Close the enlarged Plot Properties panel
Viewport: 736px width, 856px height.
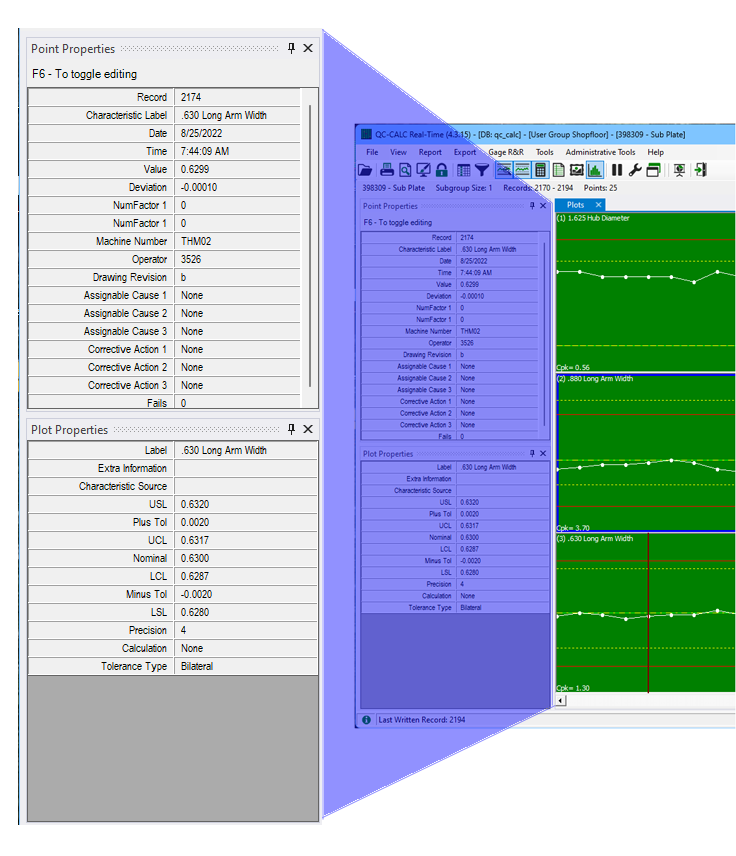tap(308, 429)
